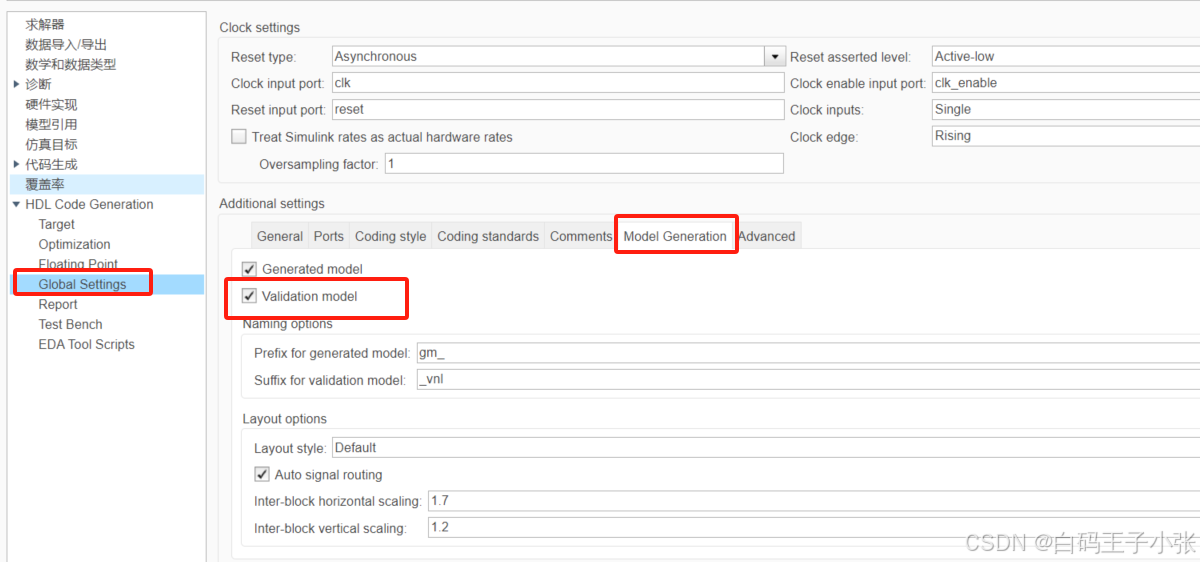
Task: Open the Clock edge combo box
Action: point(1066,136)
